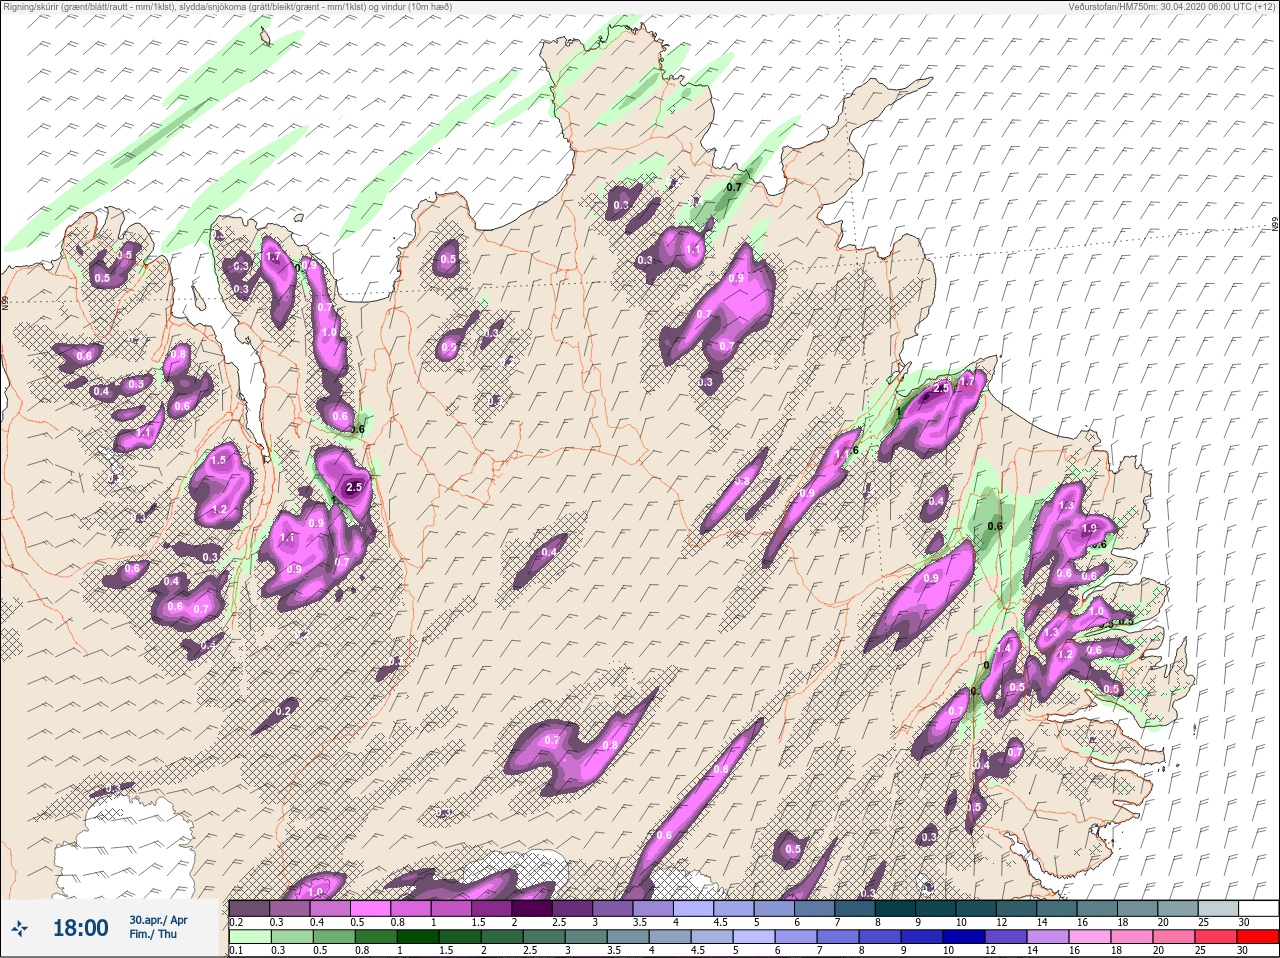Click the 'Fim./ Thu' weekday label
The width and height of the screenshot is (1280, 958).
pos(153,934)
